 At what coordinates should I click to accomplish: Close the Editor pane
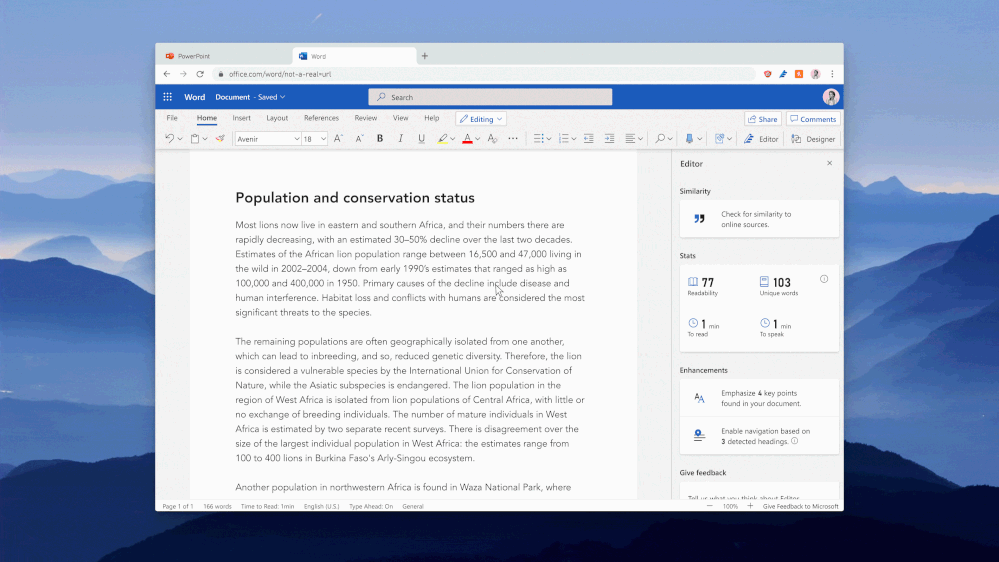coord(829,163)
